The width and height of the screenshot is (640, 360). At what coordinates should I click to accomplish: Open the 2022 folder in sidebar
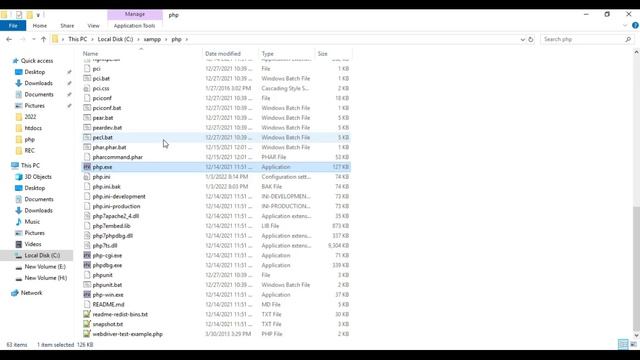pos(30,117)
